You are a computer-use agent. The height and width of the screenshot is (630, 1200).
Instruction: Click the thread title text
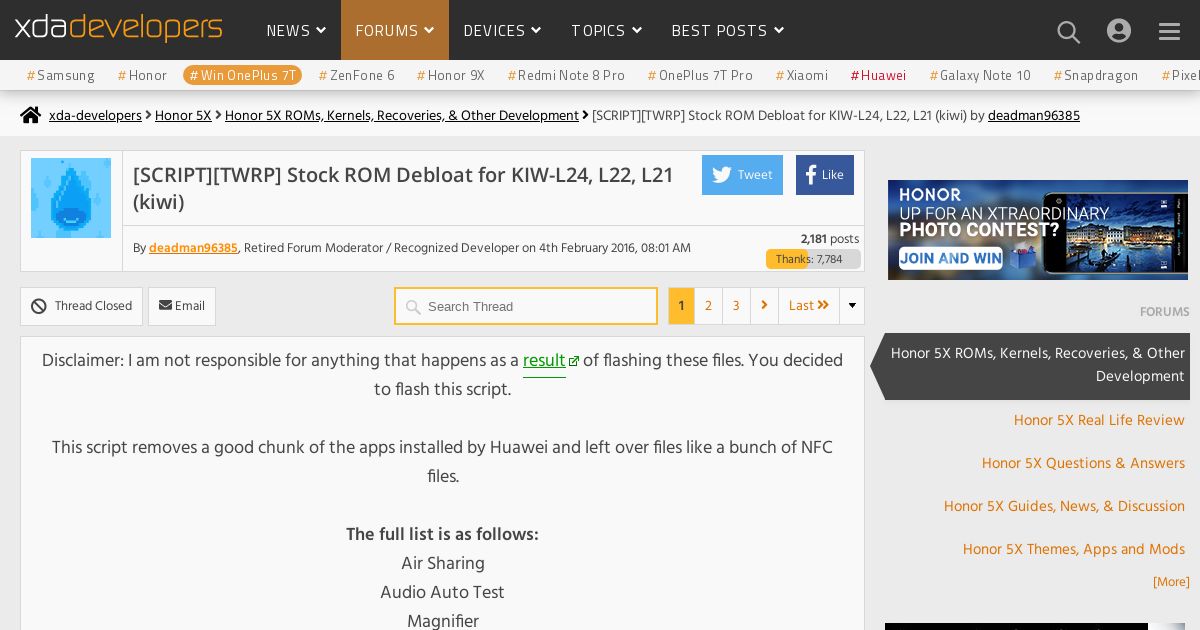(x=403, y=188)
